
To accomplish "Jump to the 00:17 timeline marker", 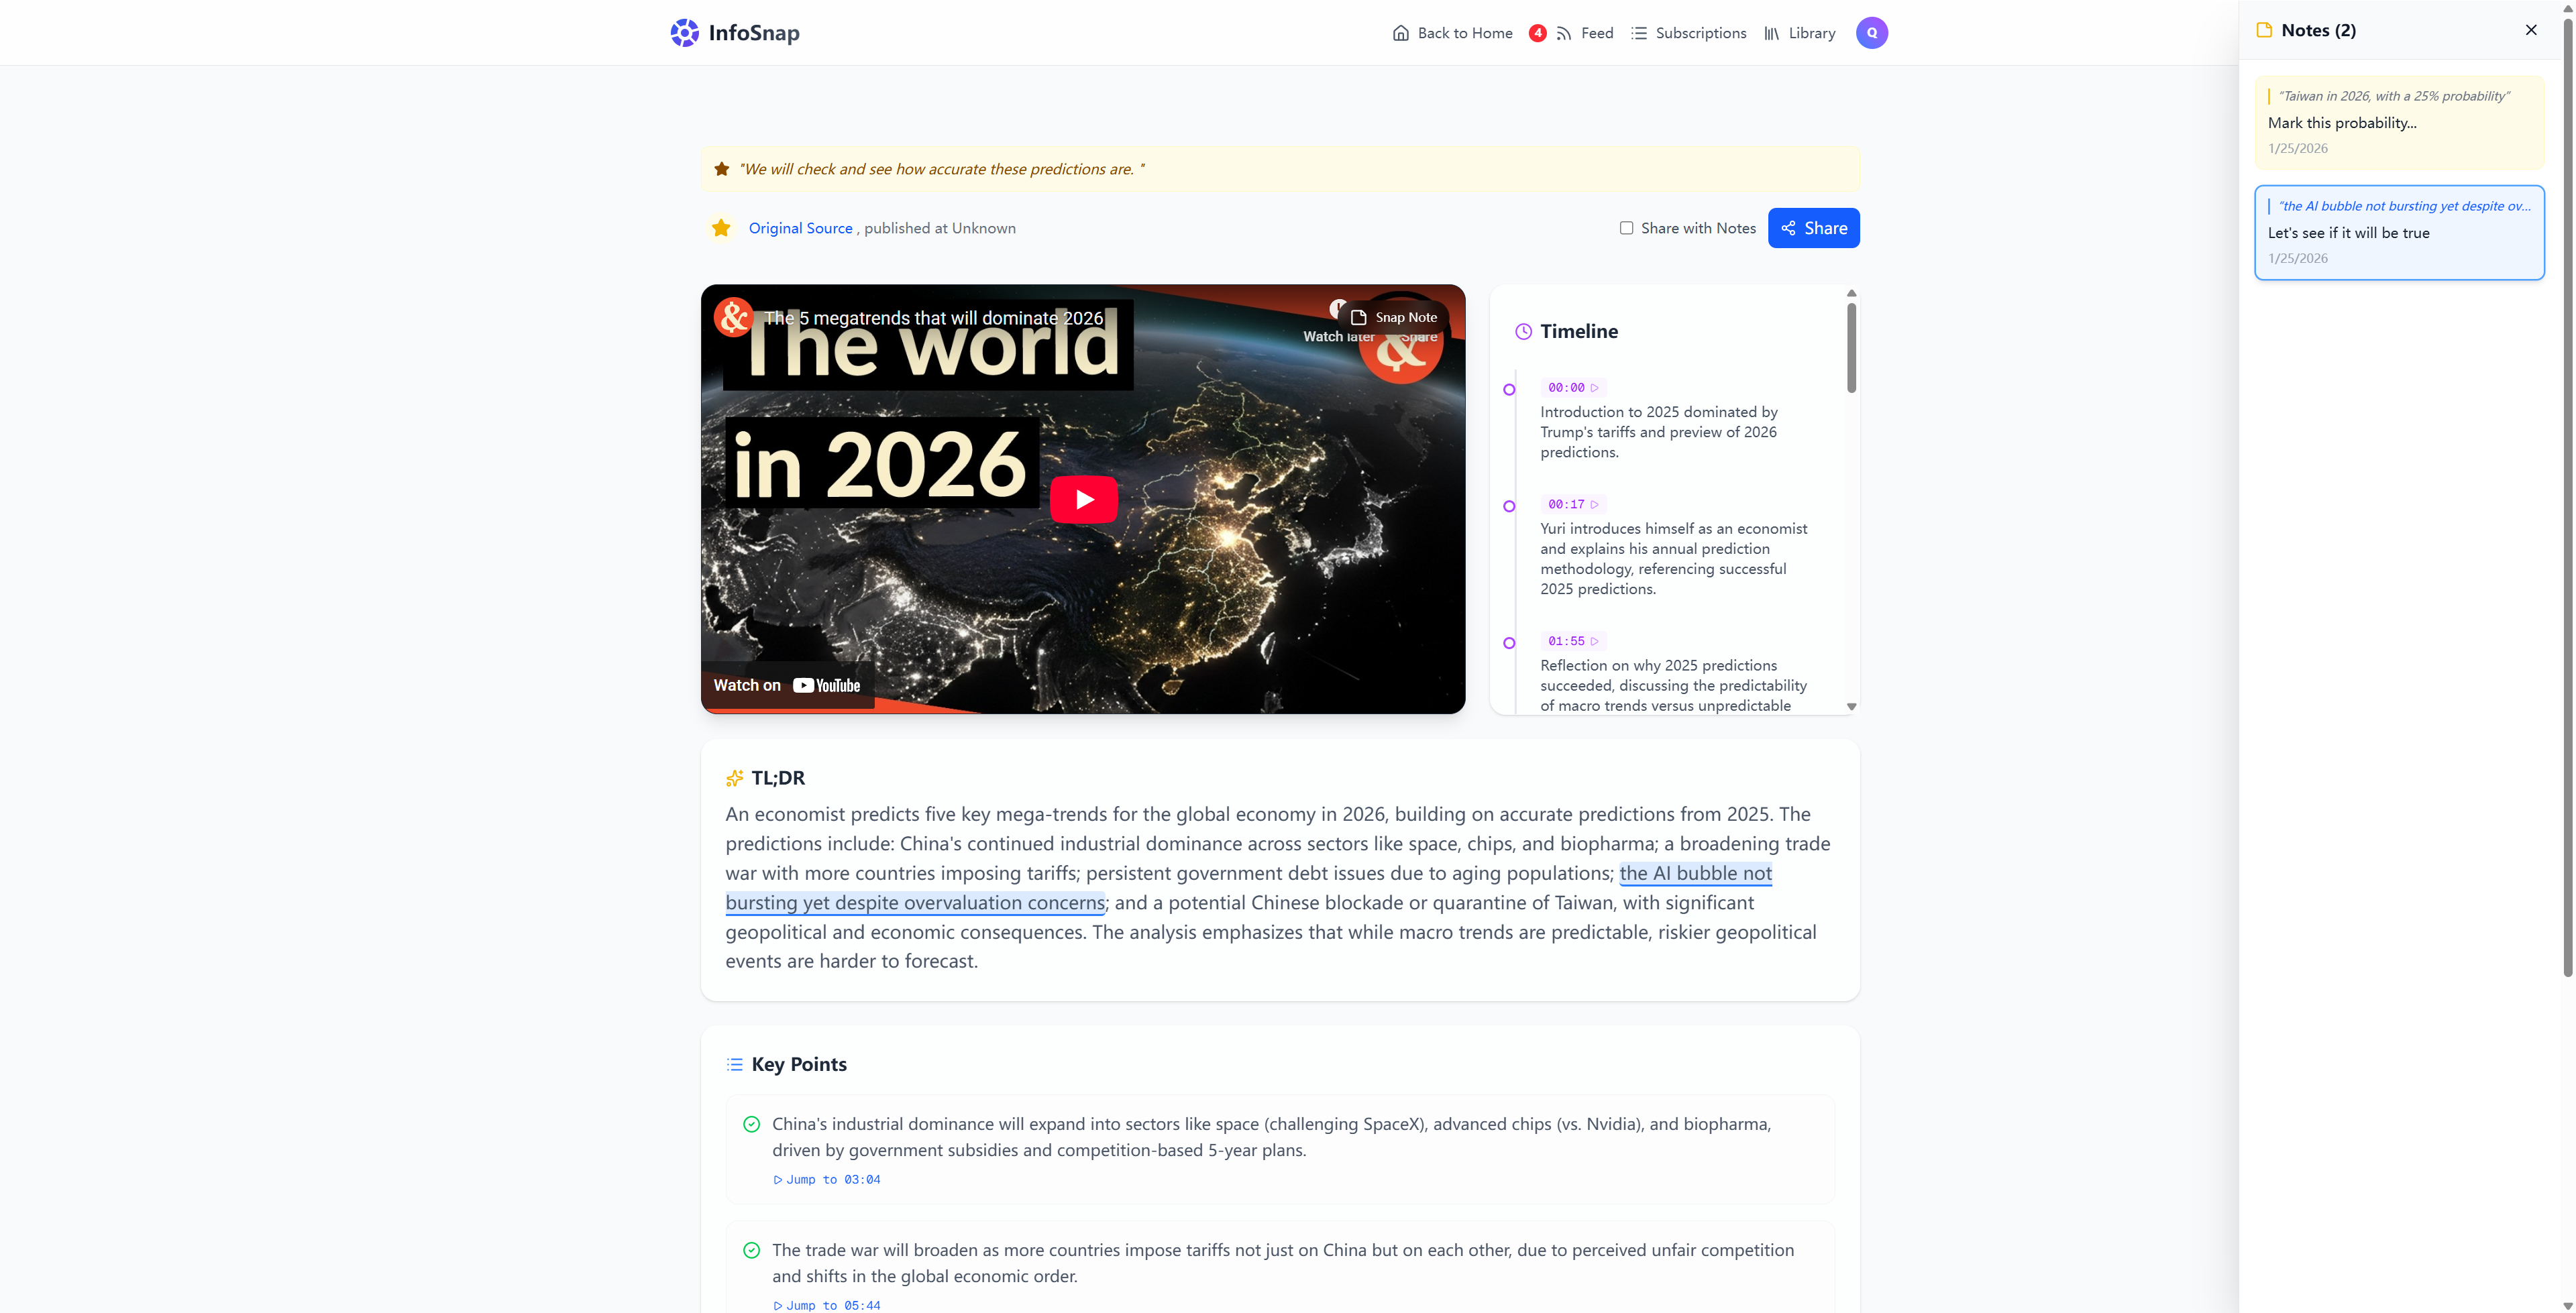I will 1573,504.
